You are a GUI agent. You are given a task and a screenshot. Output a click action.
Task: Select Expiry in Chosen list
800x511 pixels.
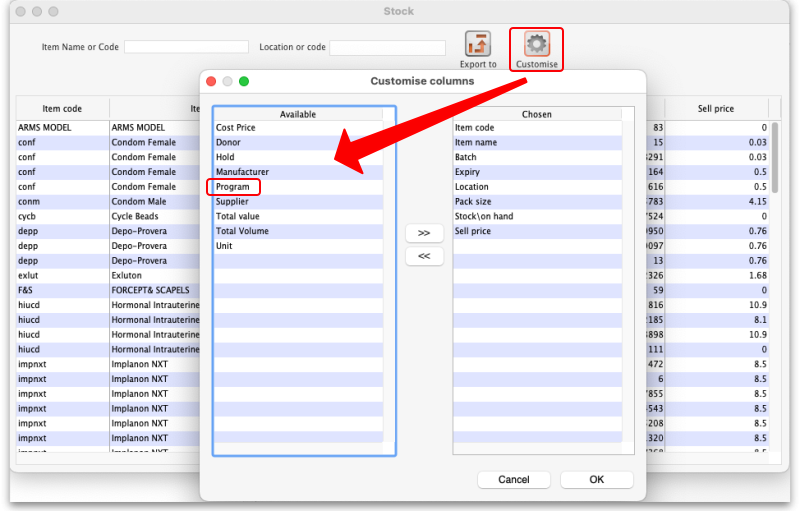(x=468, y=172)
